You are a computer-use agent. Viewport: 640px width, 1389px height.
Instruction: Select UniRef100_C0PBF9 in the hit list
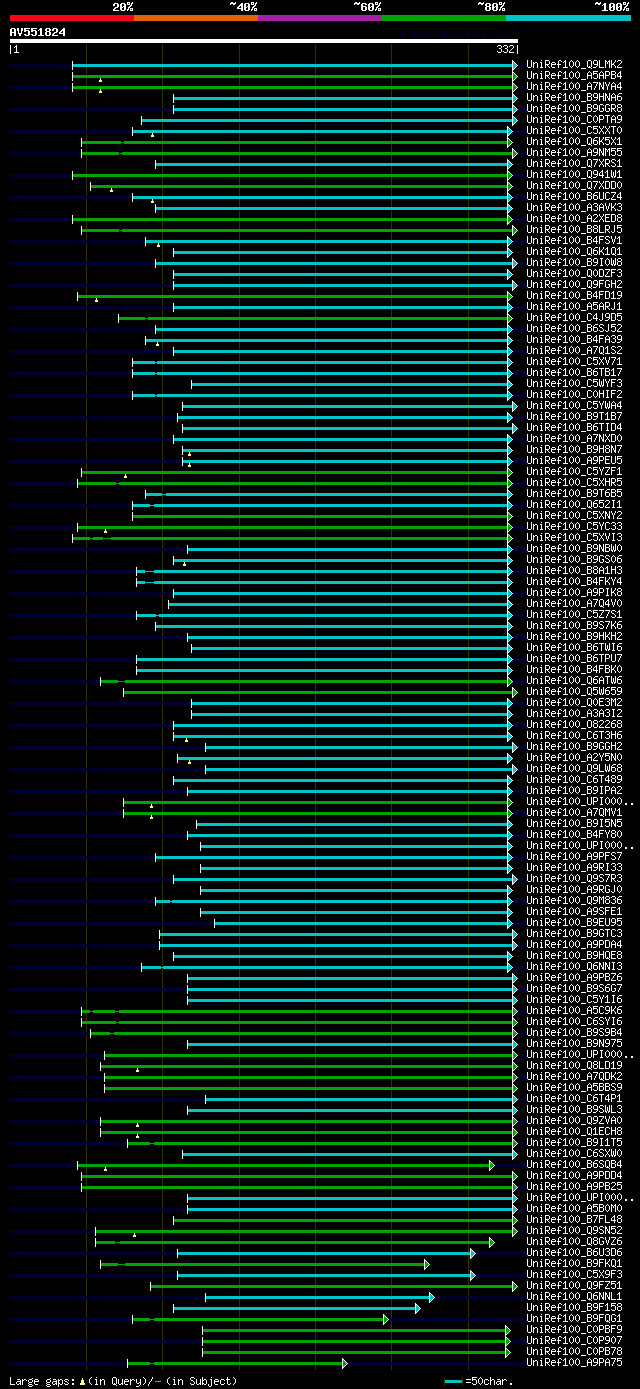click(x=574, y=1329)
